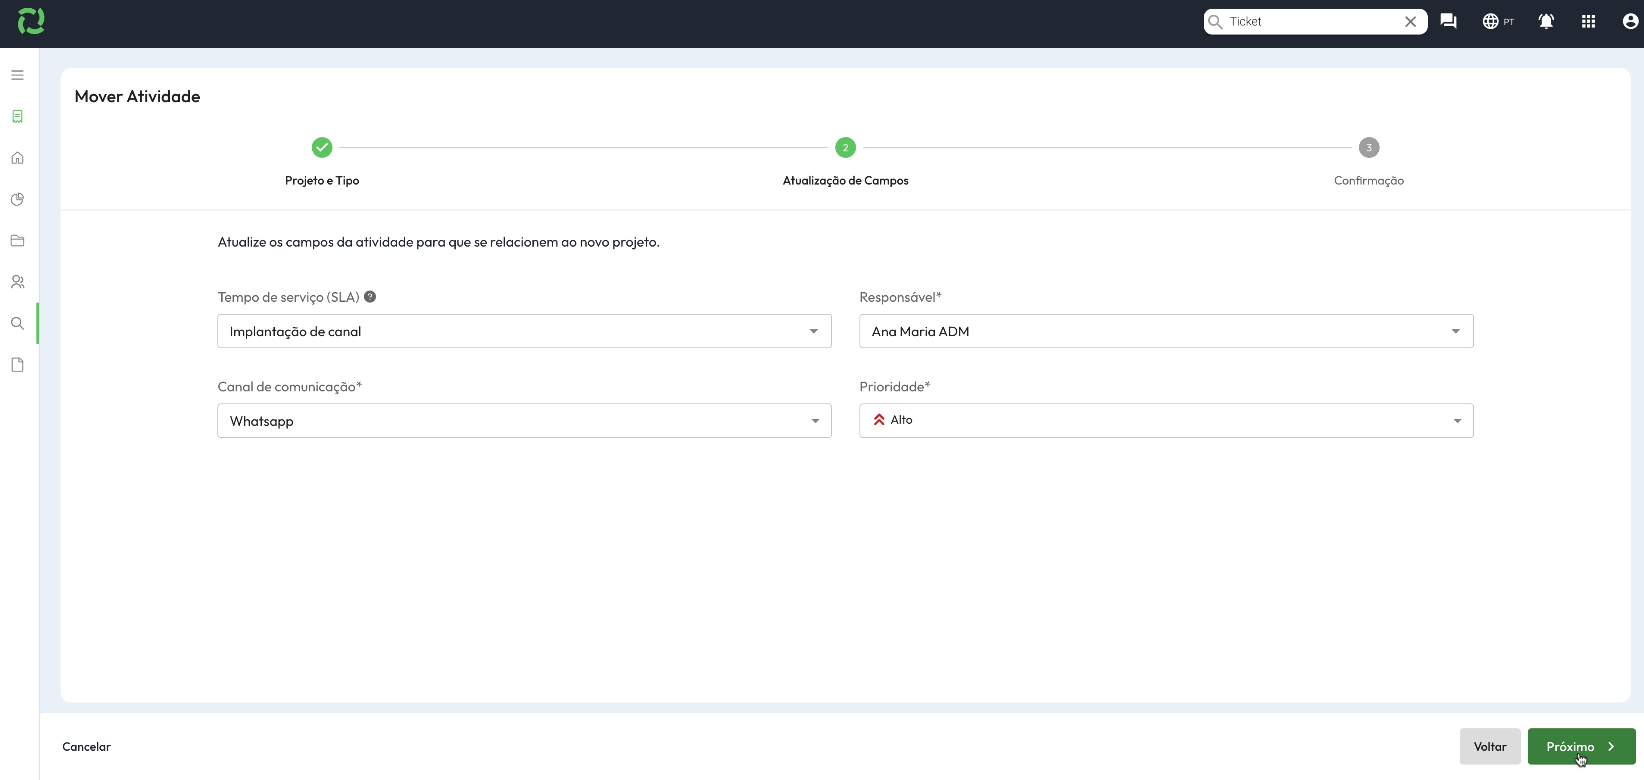Click the Tempo de serviço (SLA) label
This screenshot has height=780, width=1644.
pos(288,297)
